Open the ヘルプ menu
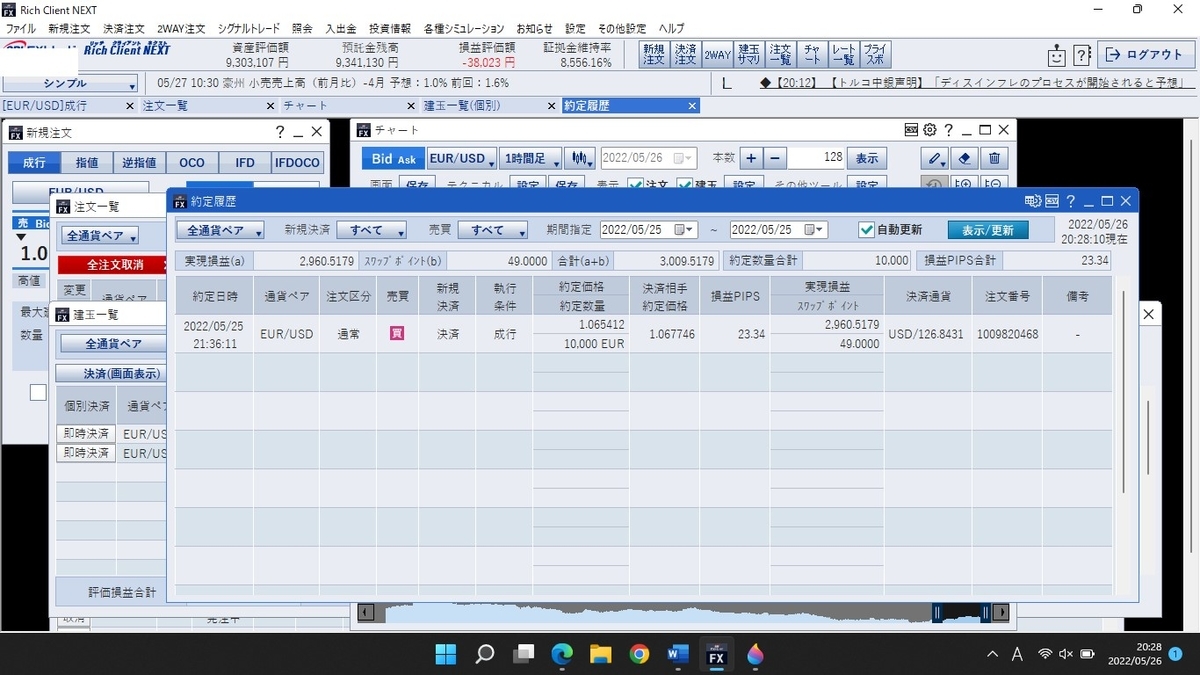 coord(672,28)
